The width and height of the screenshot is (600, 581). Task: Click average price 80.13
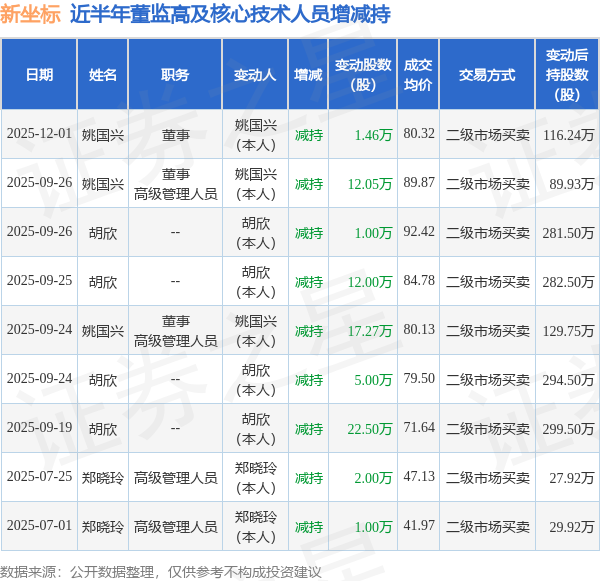coord(419,330)
